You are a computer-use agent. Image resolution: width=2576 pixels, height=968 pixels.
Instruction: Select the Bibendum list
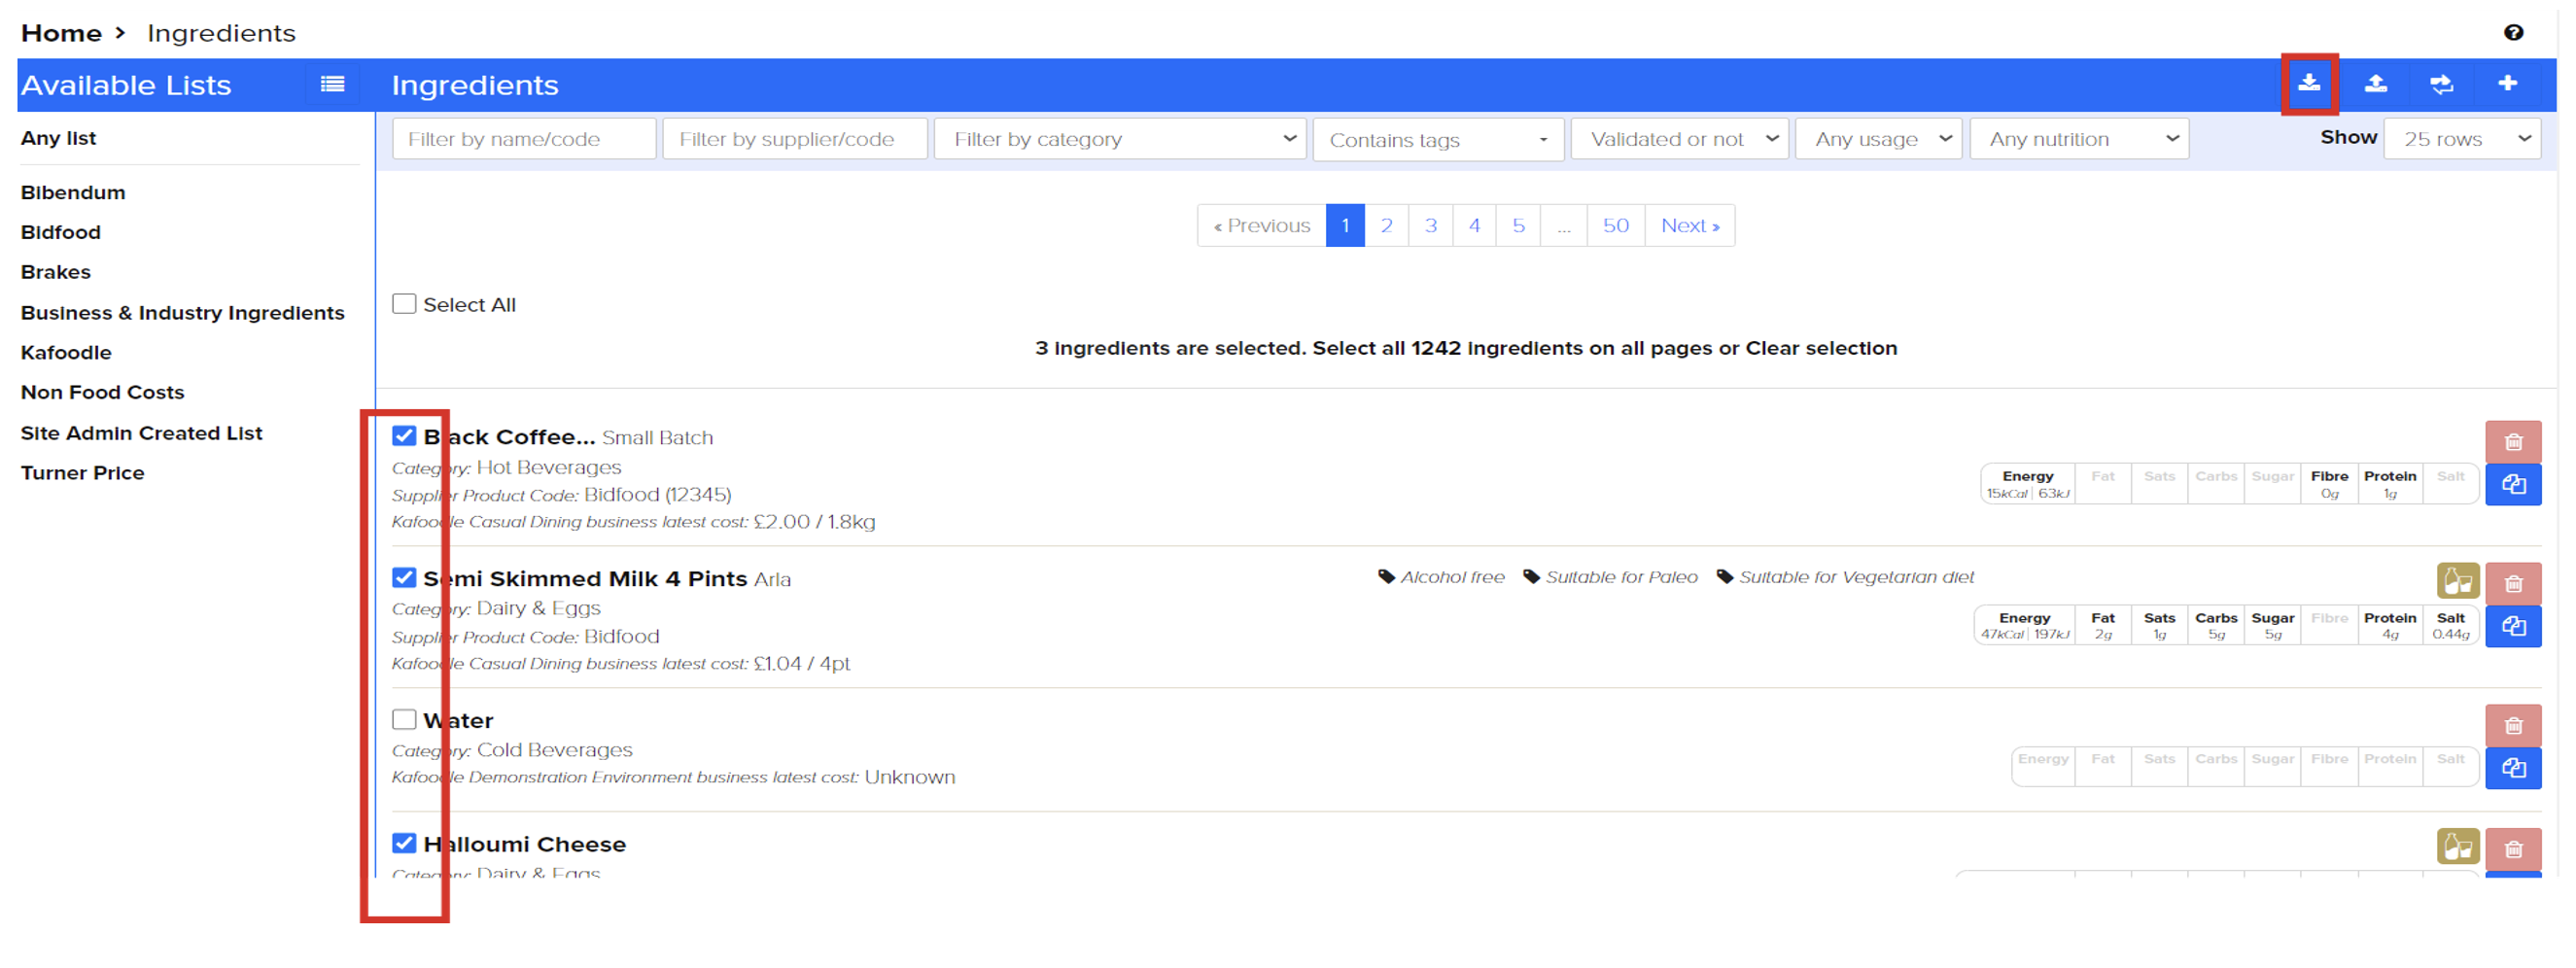(x=73, y=192)
